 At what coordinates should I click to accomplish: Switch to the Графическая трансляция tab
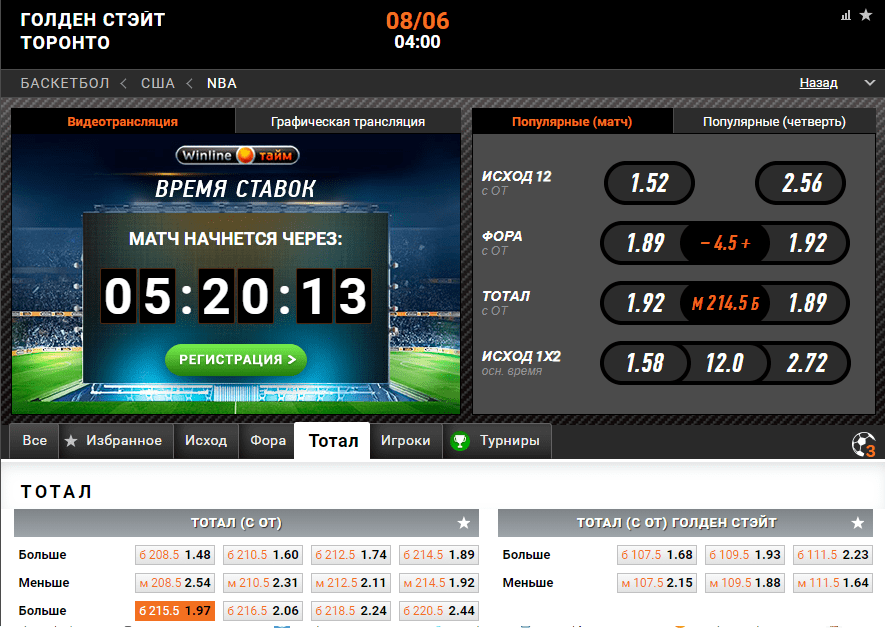point(348,121)
